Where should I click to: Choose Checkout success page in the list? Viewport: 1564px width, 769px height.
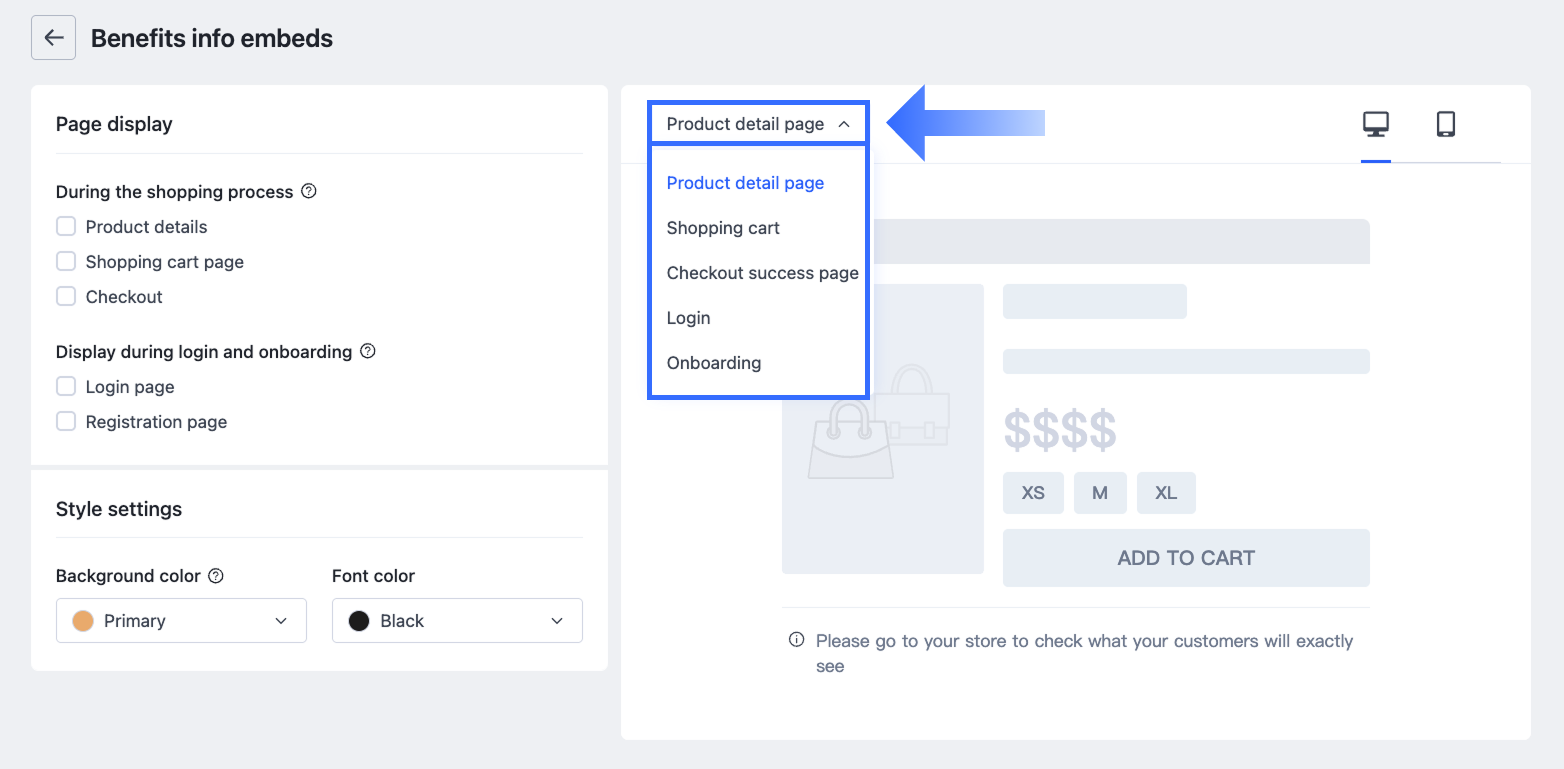762,273
